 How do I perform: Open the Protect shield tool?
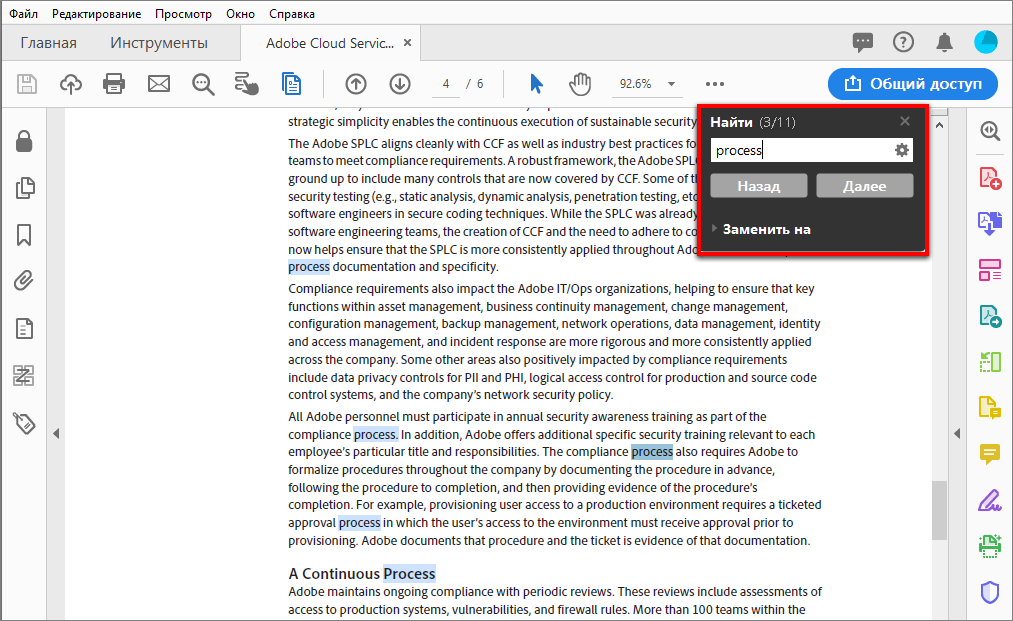990,592
